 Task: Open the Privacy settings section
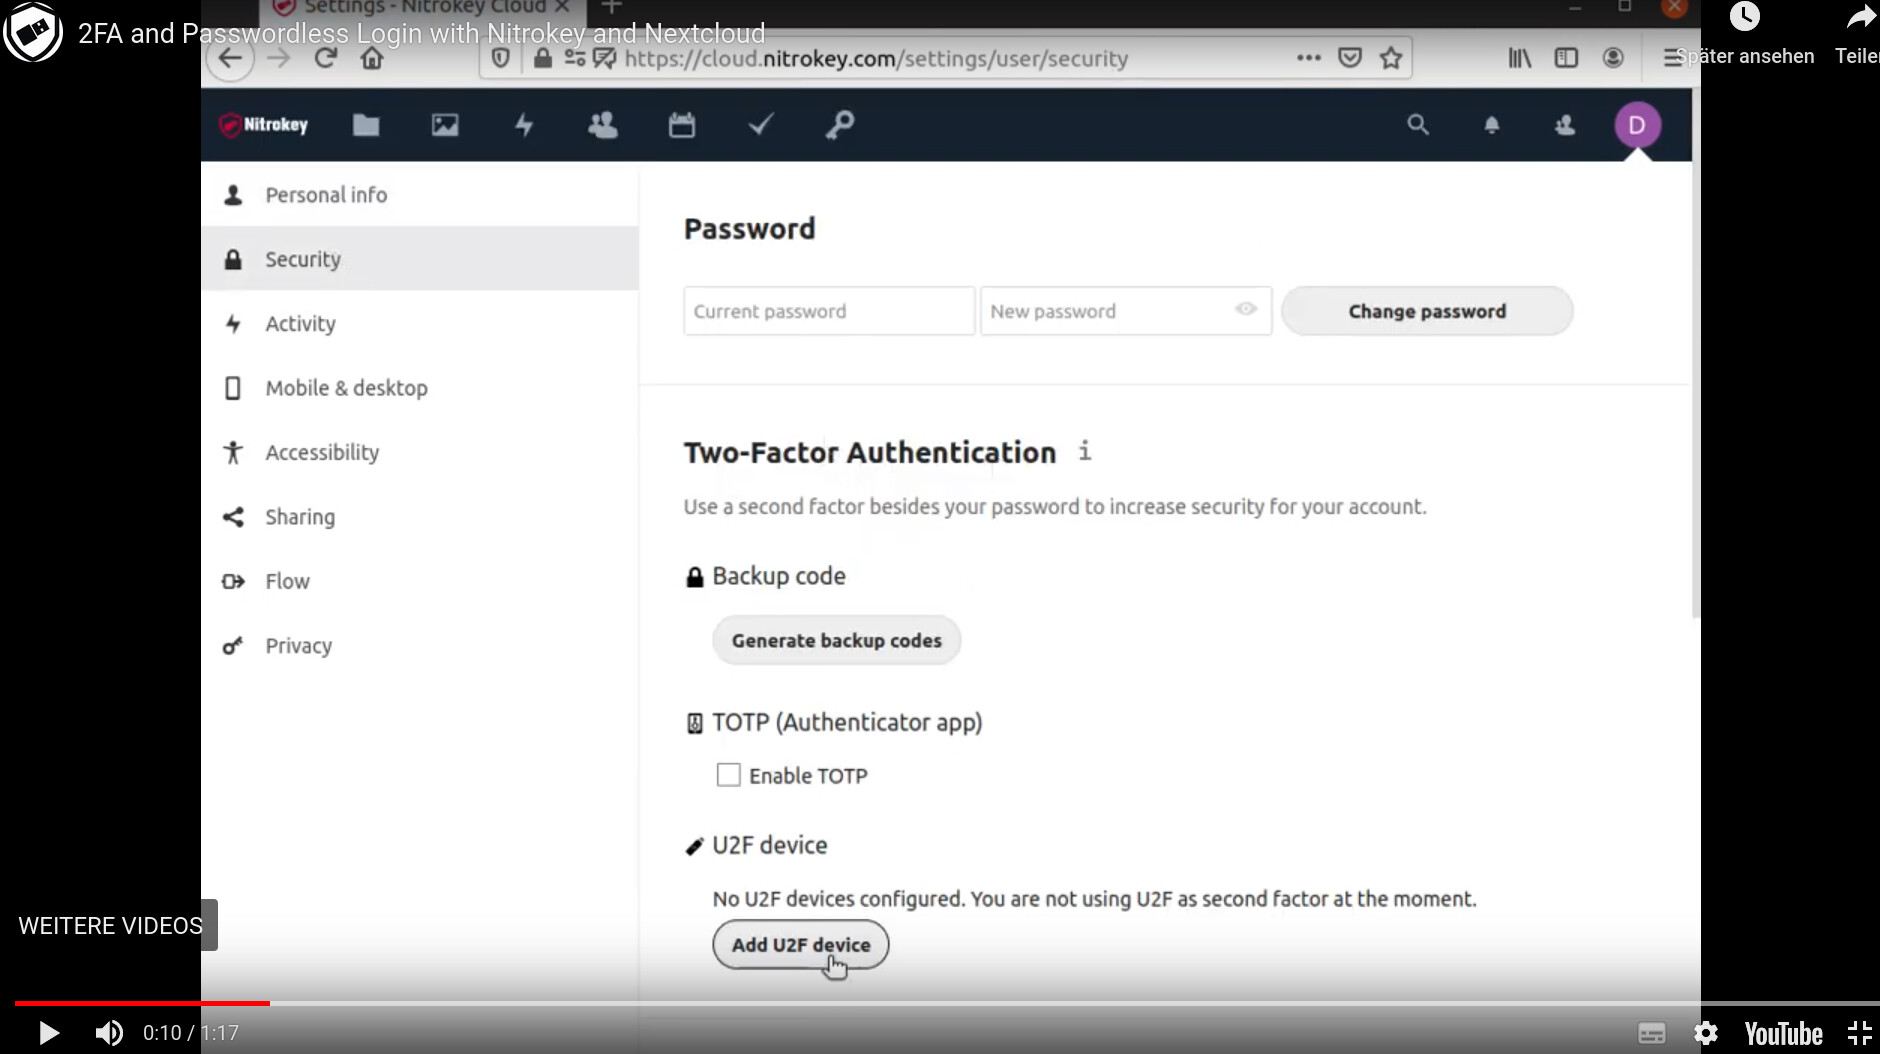click(x=420, y=646)
